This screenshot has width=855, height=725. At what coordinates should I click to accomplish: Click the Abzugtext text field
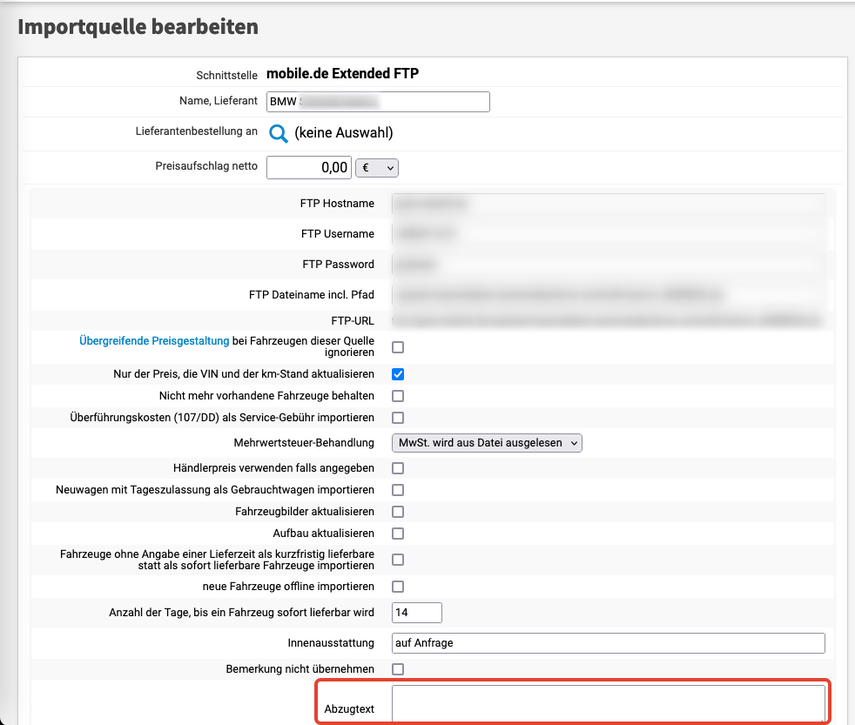point(600,704)
